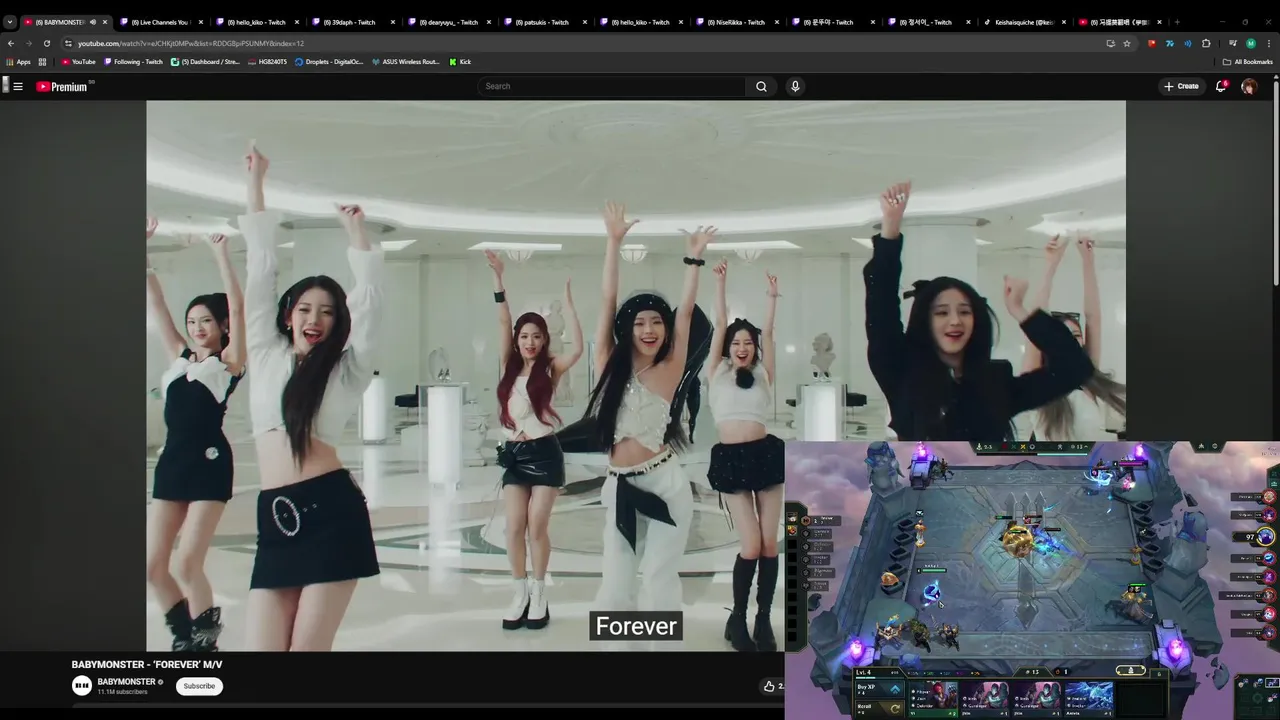The height and width of the screenshot is (720, 1280).
Task: Close the patsukis - Twitch tab
Action: 585,22
